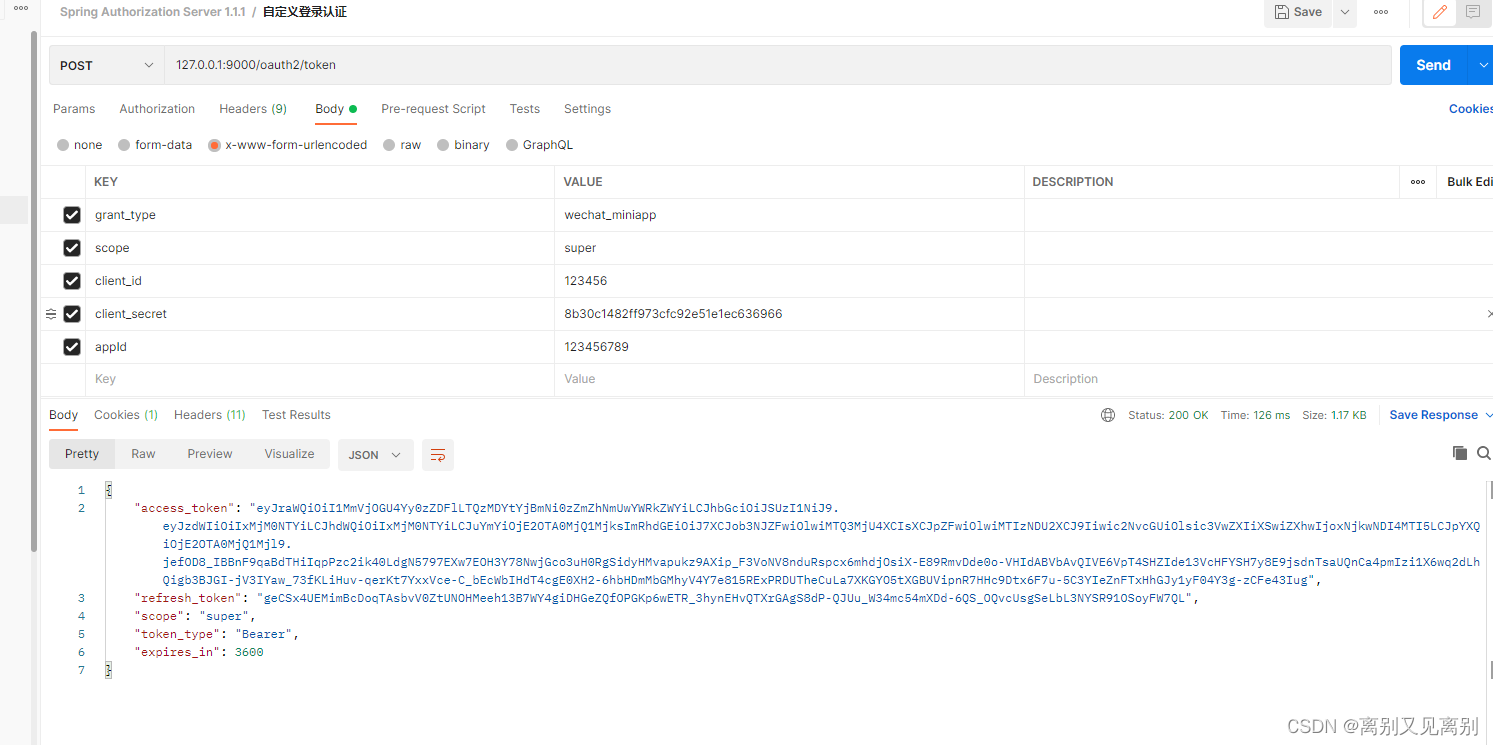This screenshot has width=1493, height=745.
Task: Click the pencil edit icon
Action: tap(1440, 12)
